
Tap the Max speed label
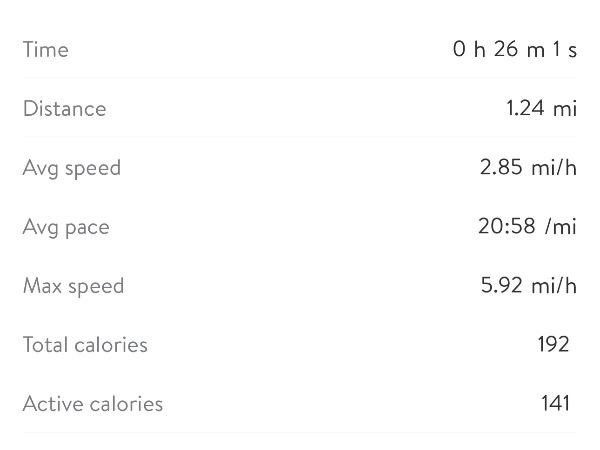coord(73,286)
